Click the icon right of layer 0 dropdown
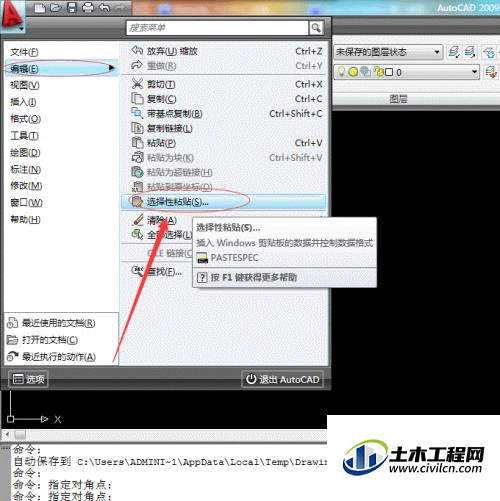 [491, 72]
